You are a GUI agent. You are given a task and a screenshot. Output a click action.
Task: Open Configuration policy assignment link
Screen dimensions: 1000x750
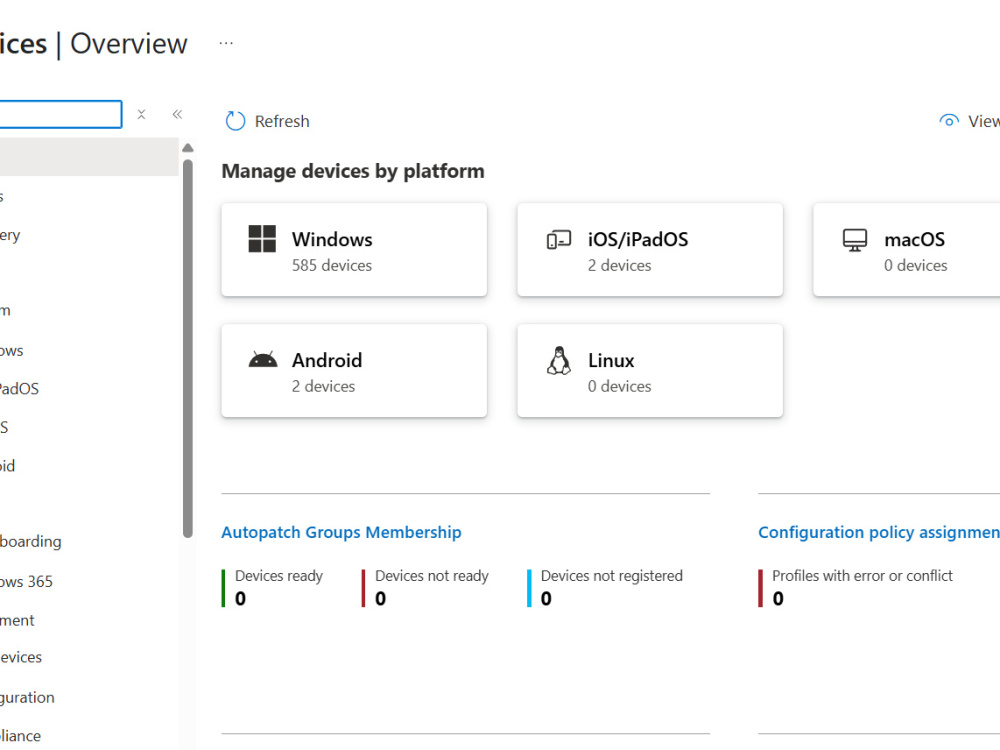pos(879,532)
